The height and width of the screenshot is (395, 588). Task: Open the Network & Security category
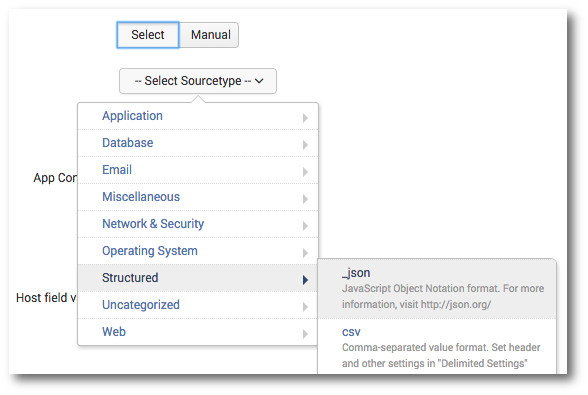(x=198, y=224)
